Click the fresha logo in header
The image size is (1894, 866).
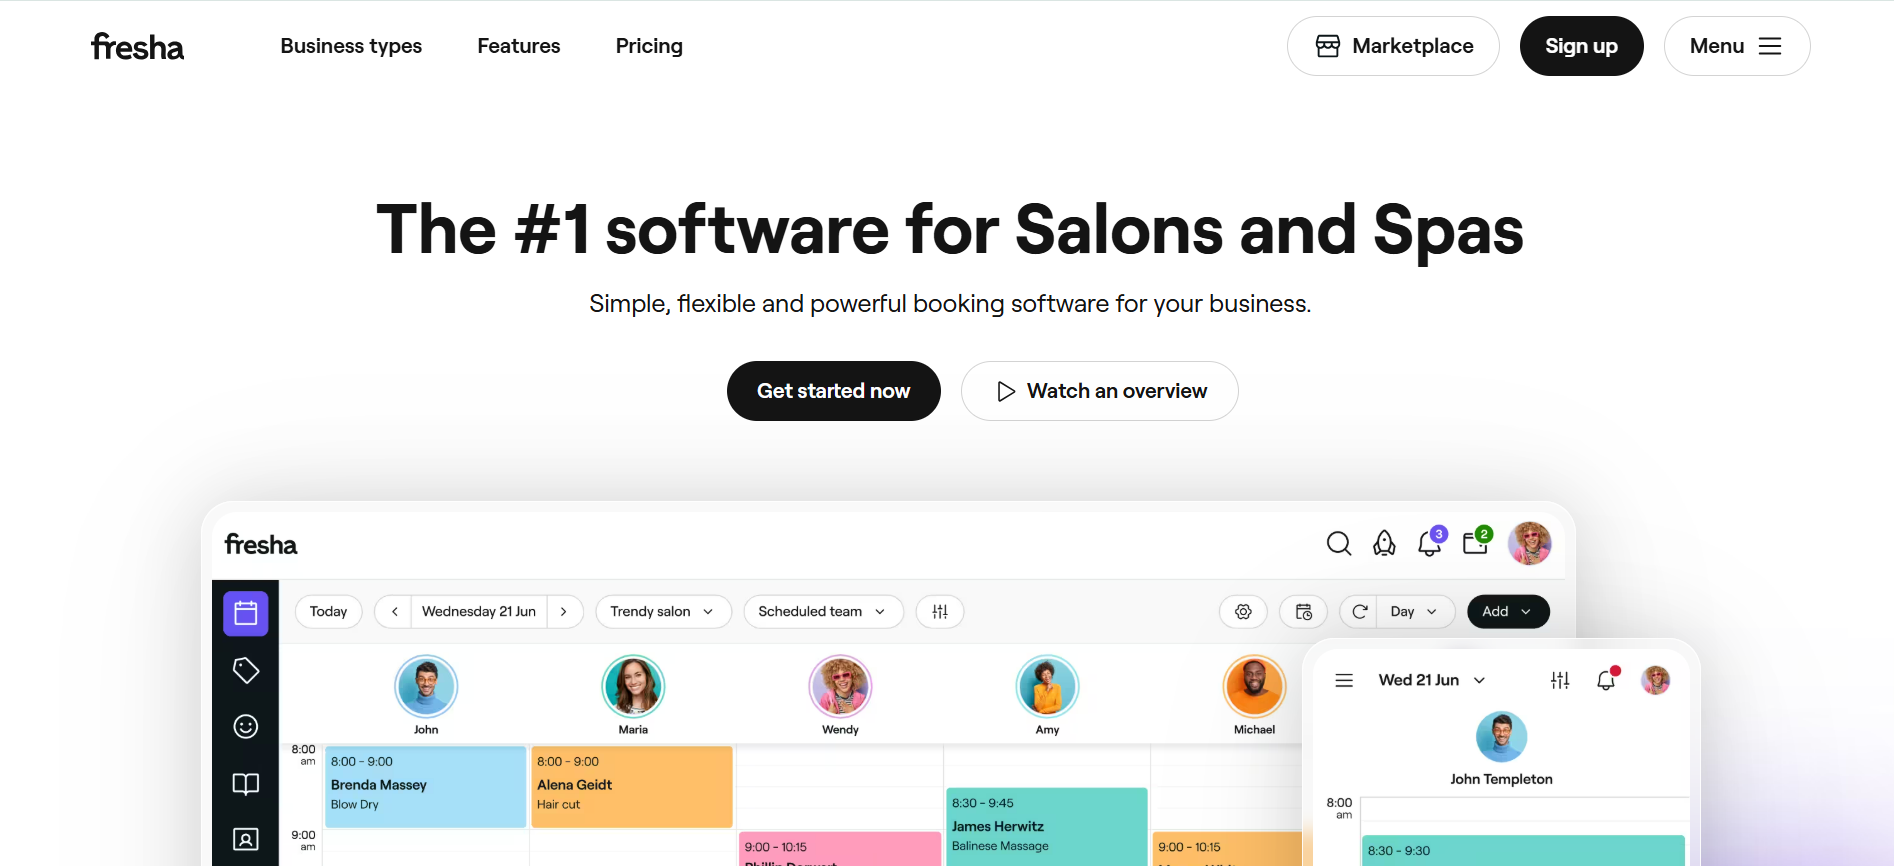[x=137, y=46]
